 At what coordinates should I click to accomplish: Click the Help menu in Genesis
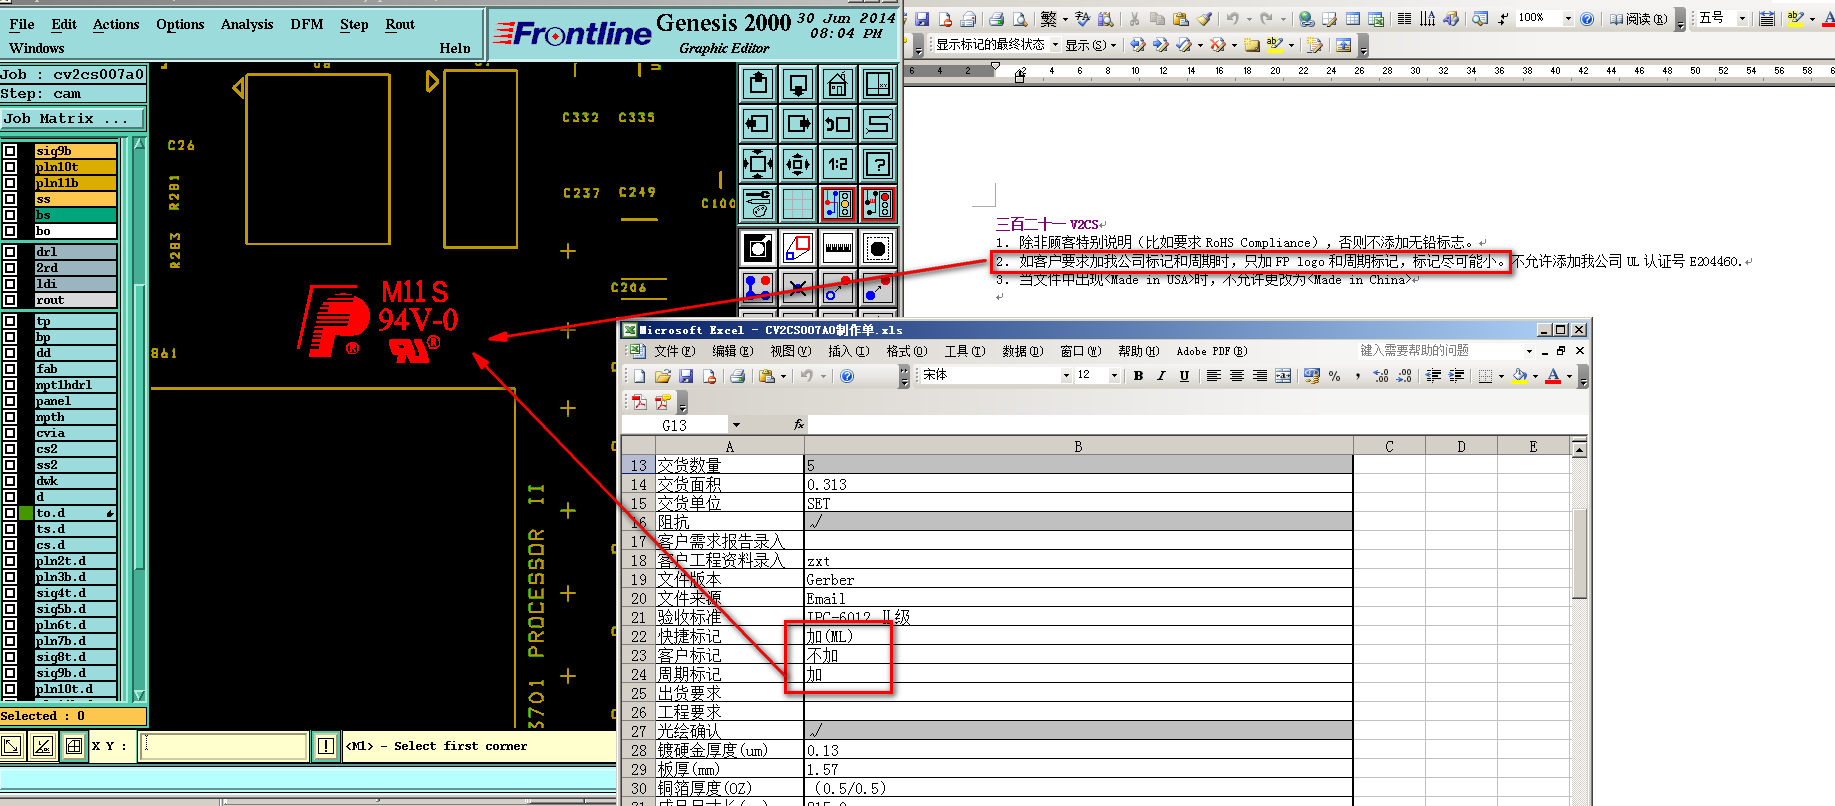(455, 48)
